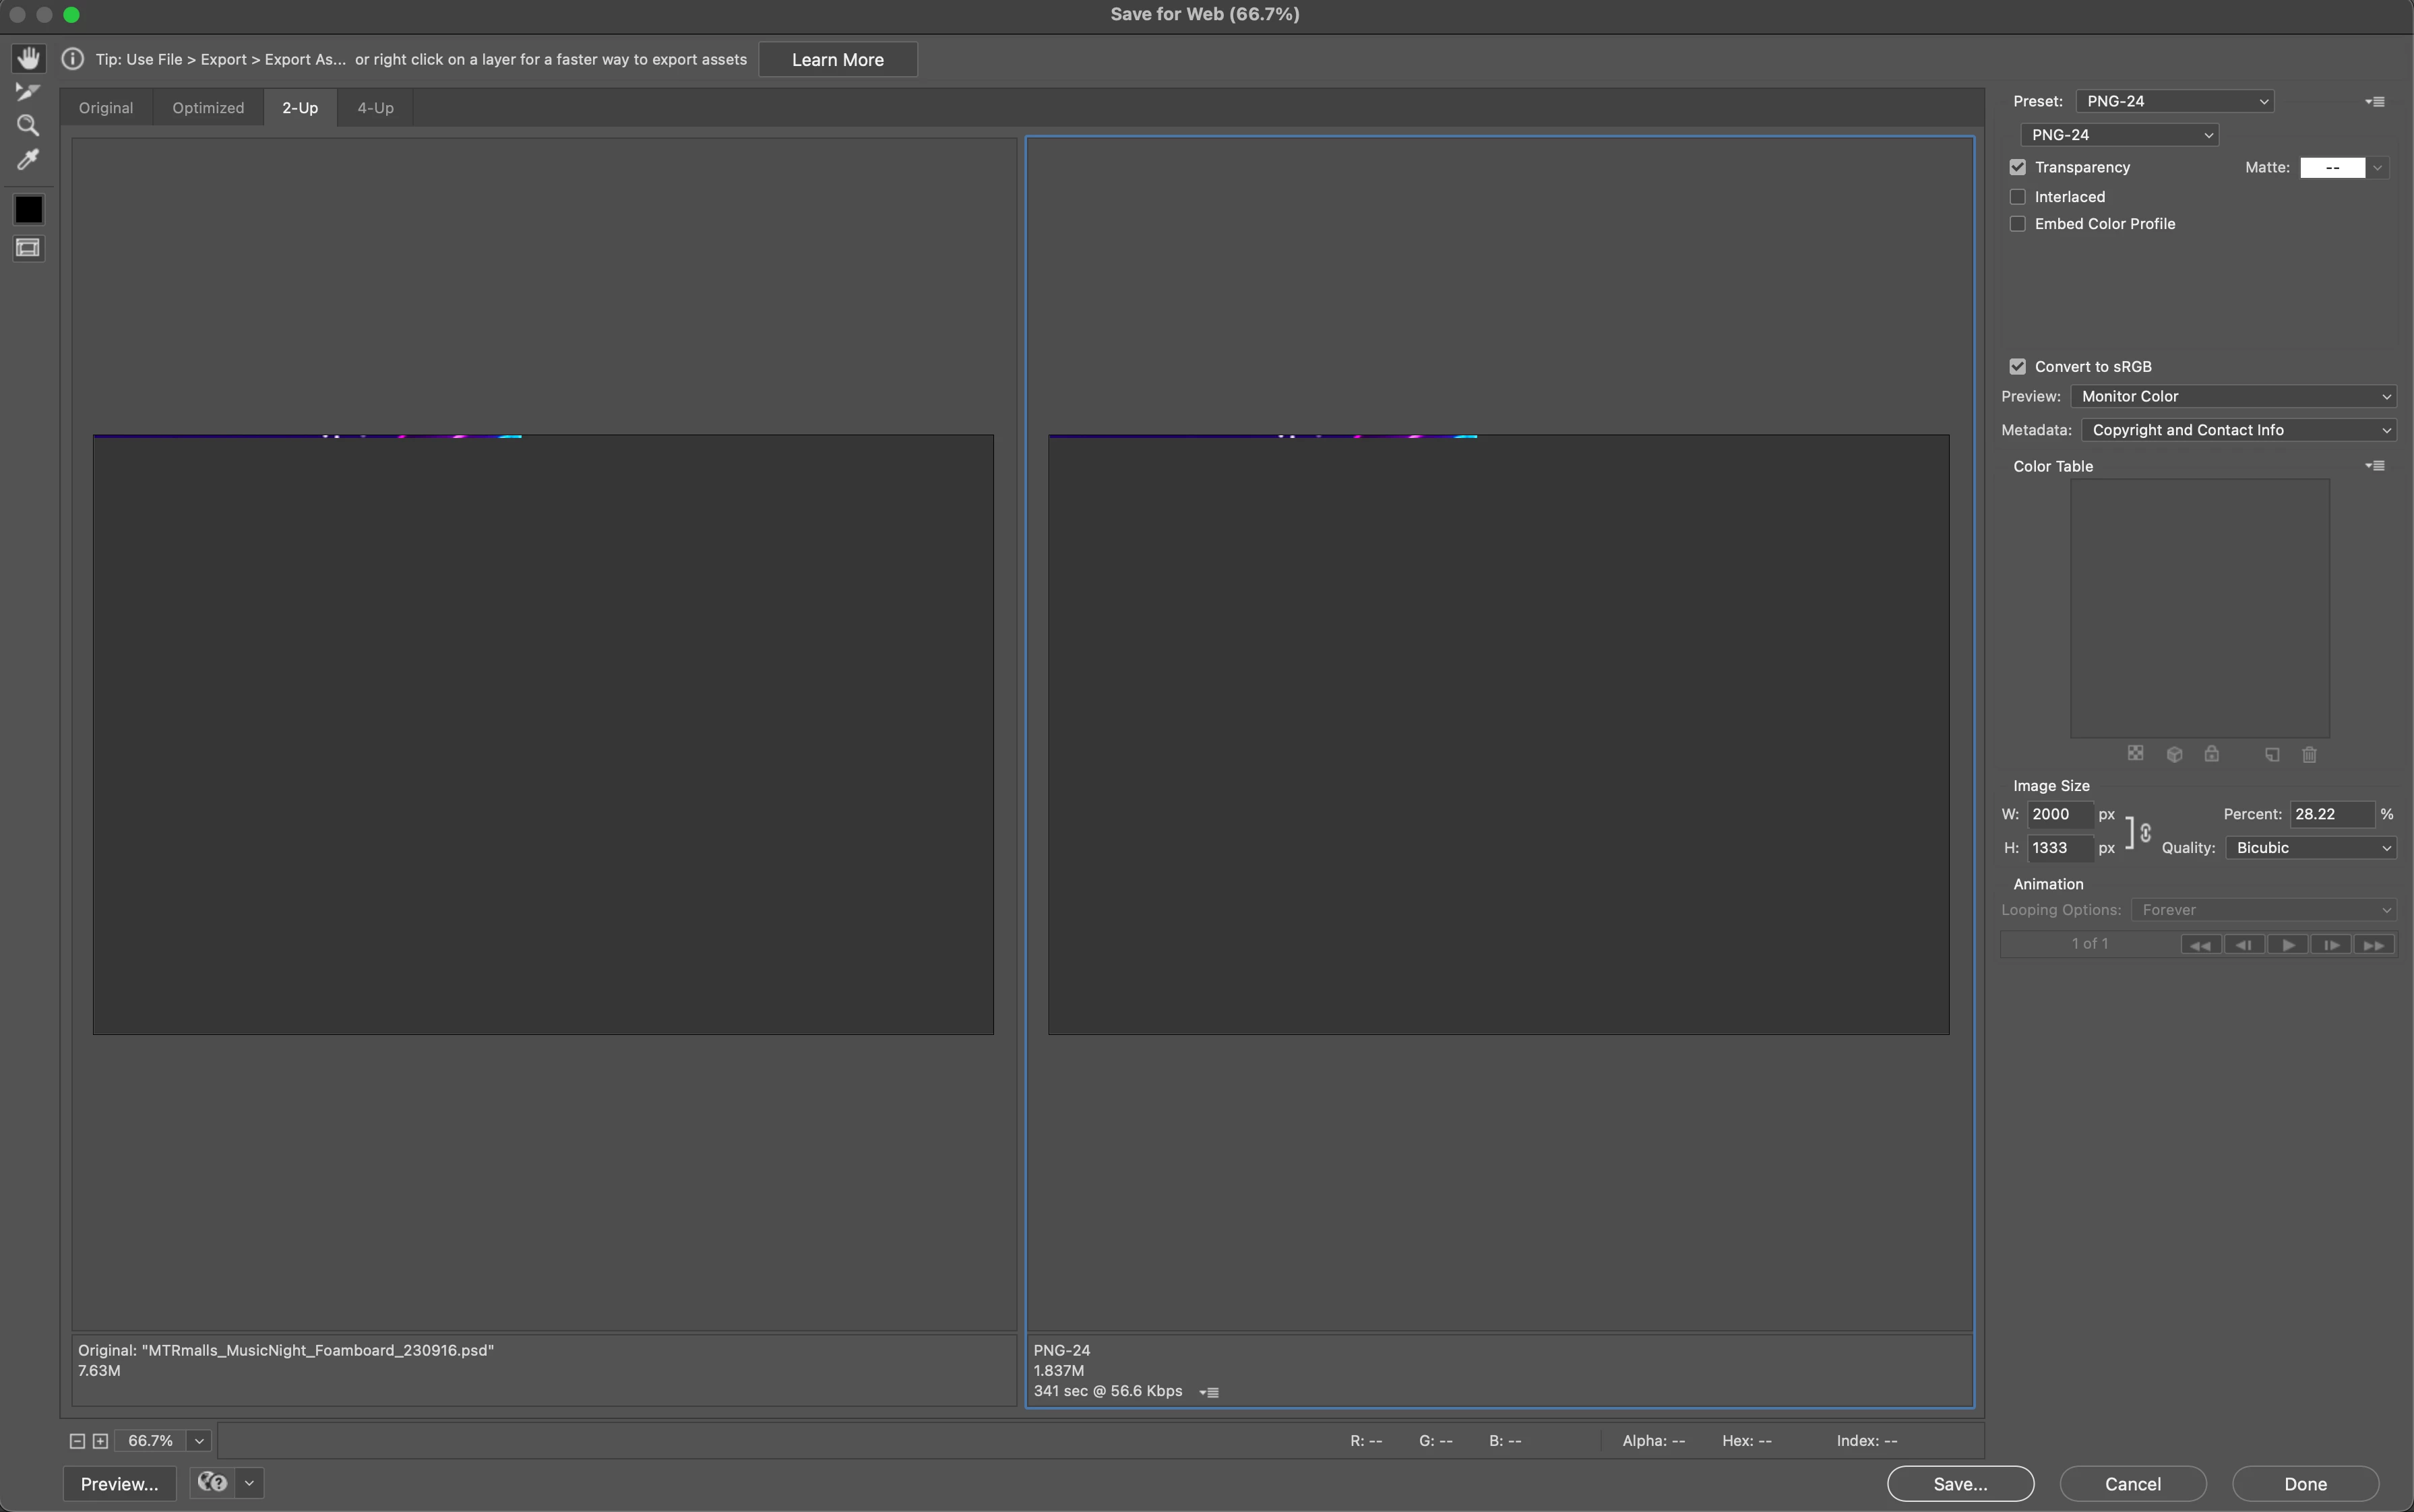Open the Metadata dropdown
The height and width of the screenshot is (1512, 2414).
[2238, 430]
